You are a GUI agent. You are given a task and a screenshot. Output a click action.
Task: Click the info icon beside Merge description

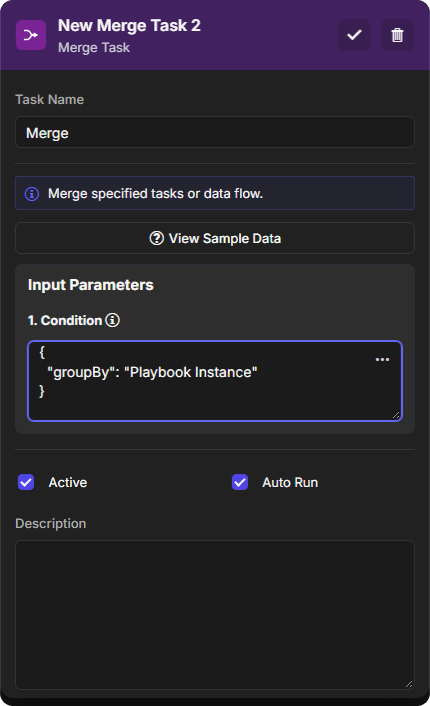(x=32, y=194)
